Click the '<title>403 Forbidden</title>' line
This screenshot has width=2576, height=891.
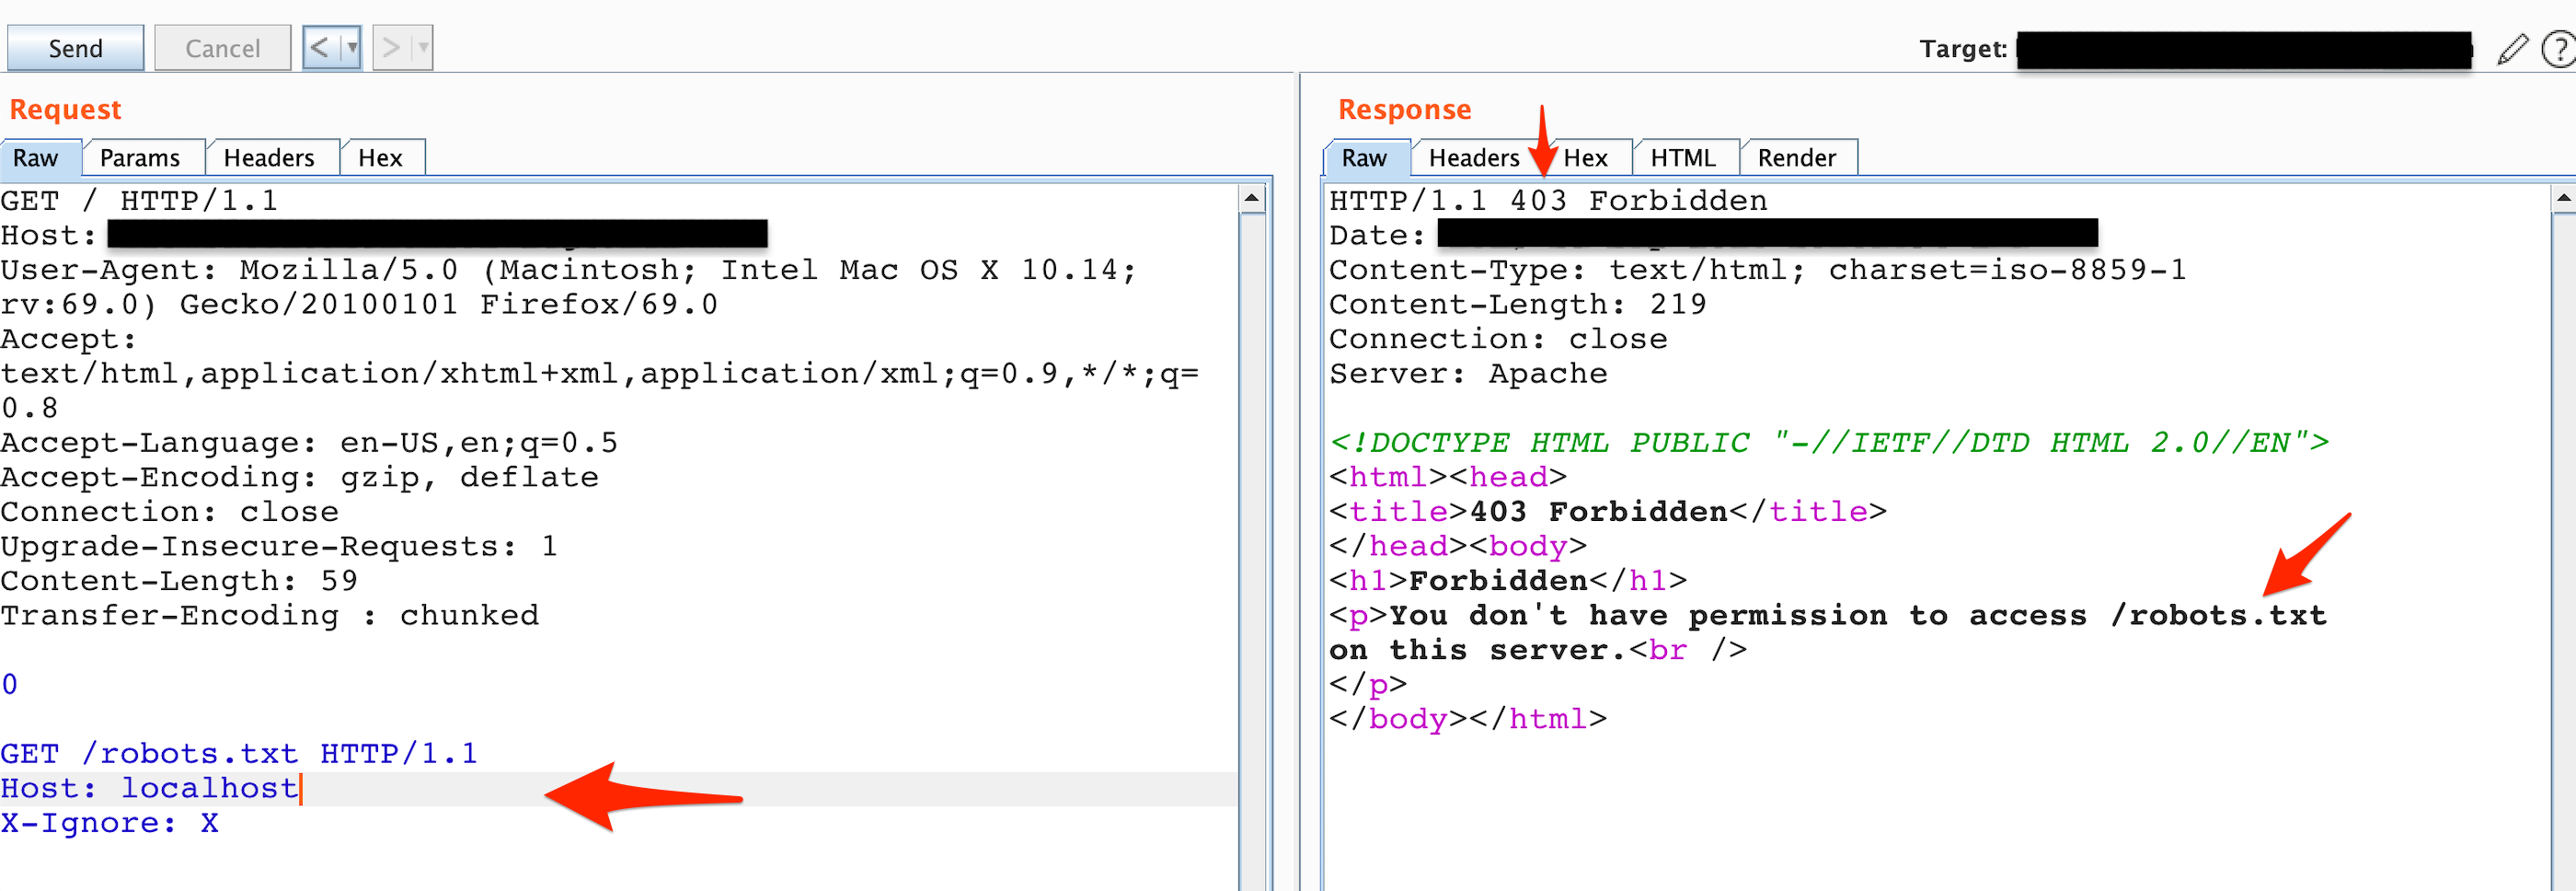click(1608, 512)
